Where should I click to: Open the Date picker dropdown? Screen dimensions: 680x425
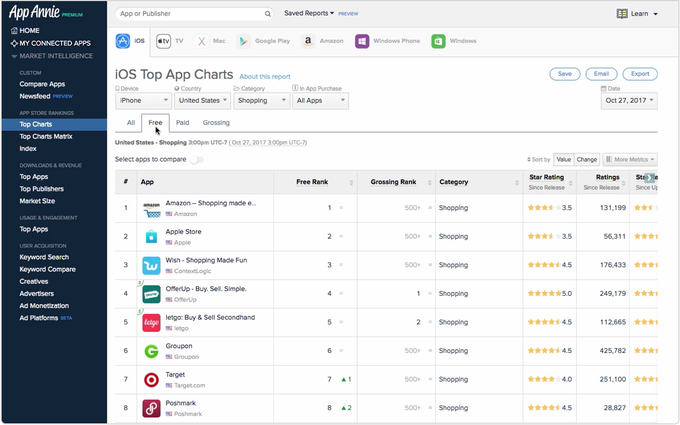629,101
